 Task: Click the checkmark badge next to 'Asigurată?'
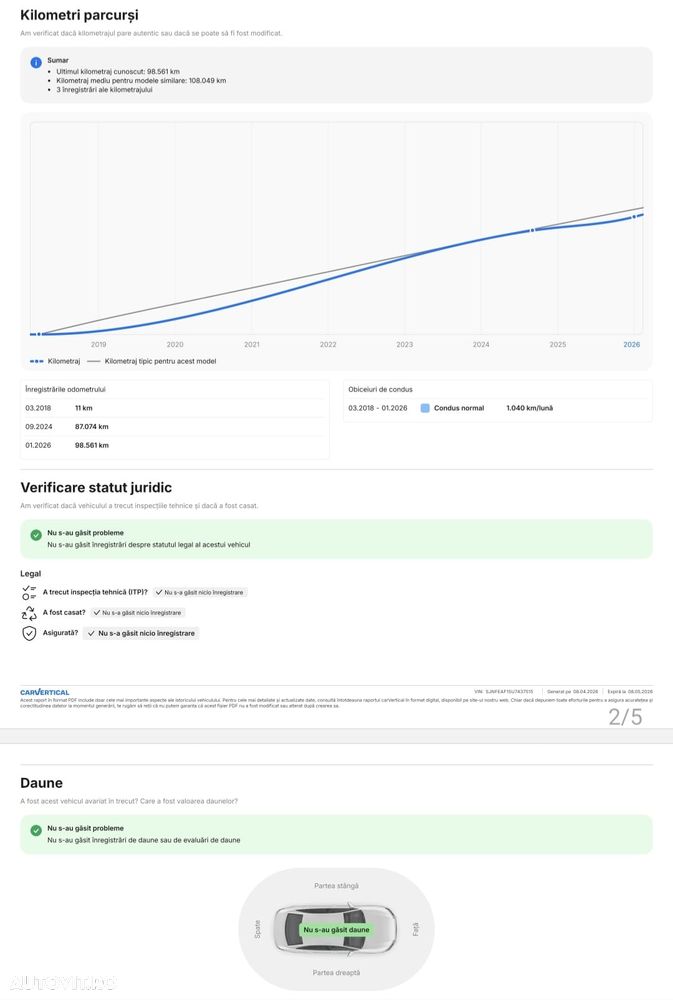coord(141,633)
